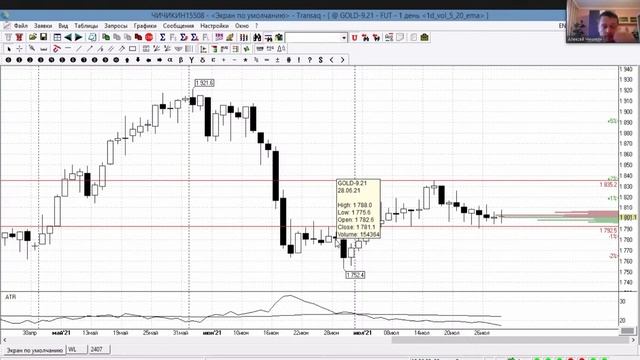Select the diagonal trend line tool

tap(79, 49)
